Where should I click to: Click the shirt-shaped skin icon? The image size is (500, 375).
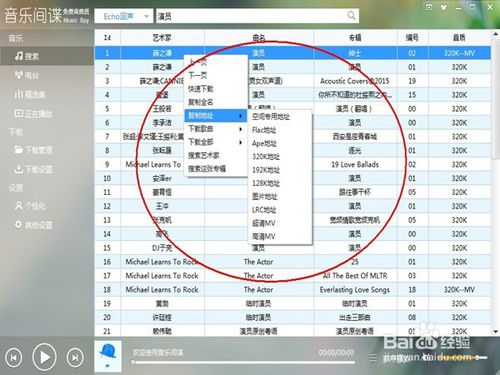pos(444,7)
